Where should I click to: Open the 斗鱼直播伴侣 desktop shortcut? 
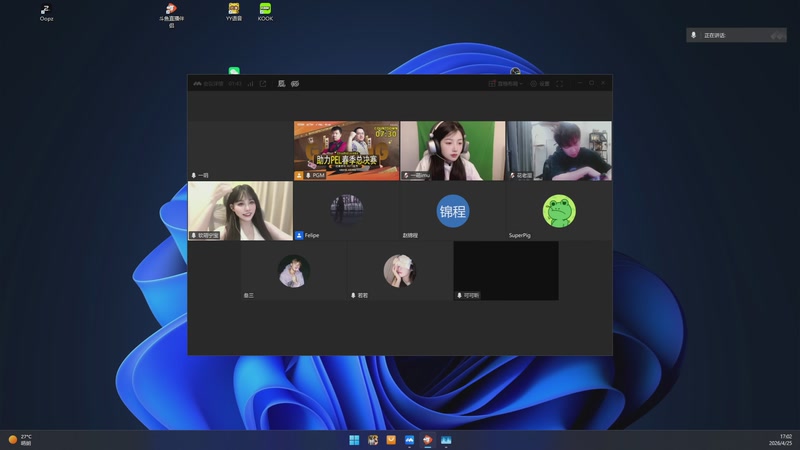point(171,15)
